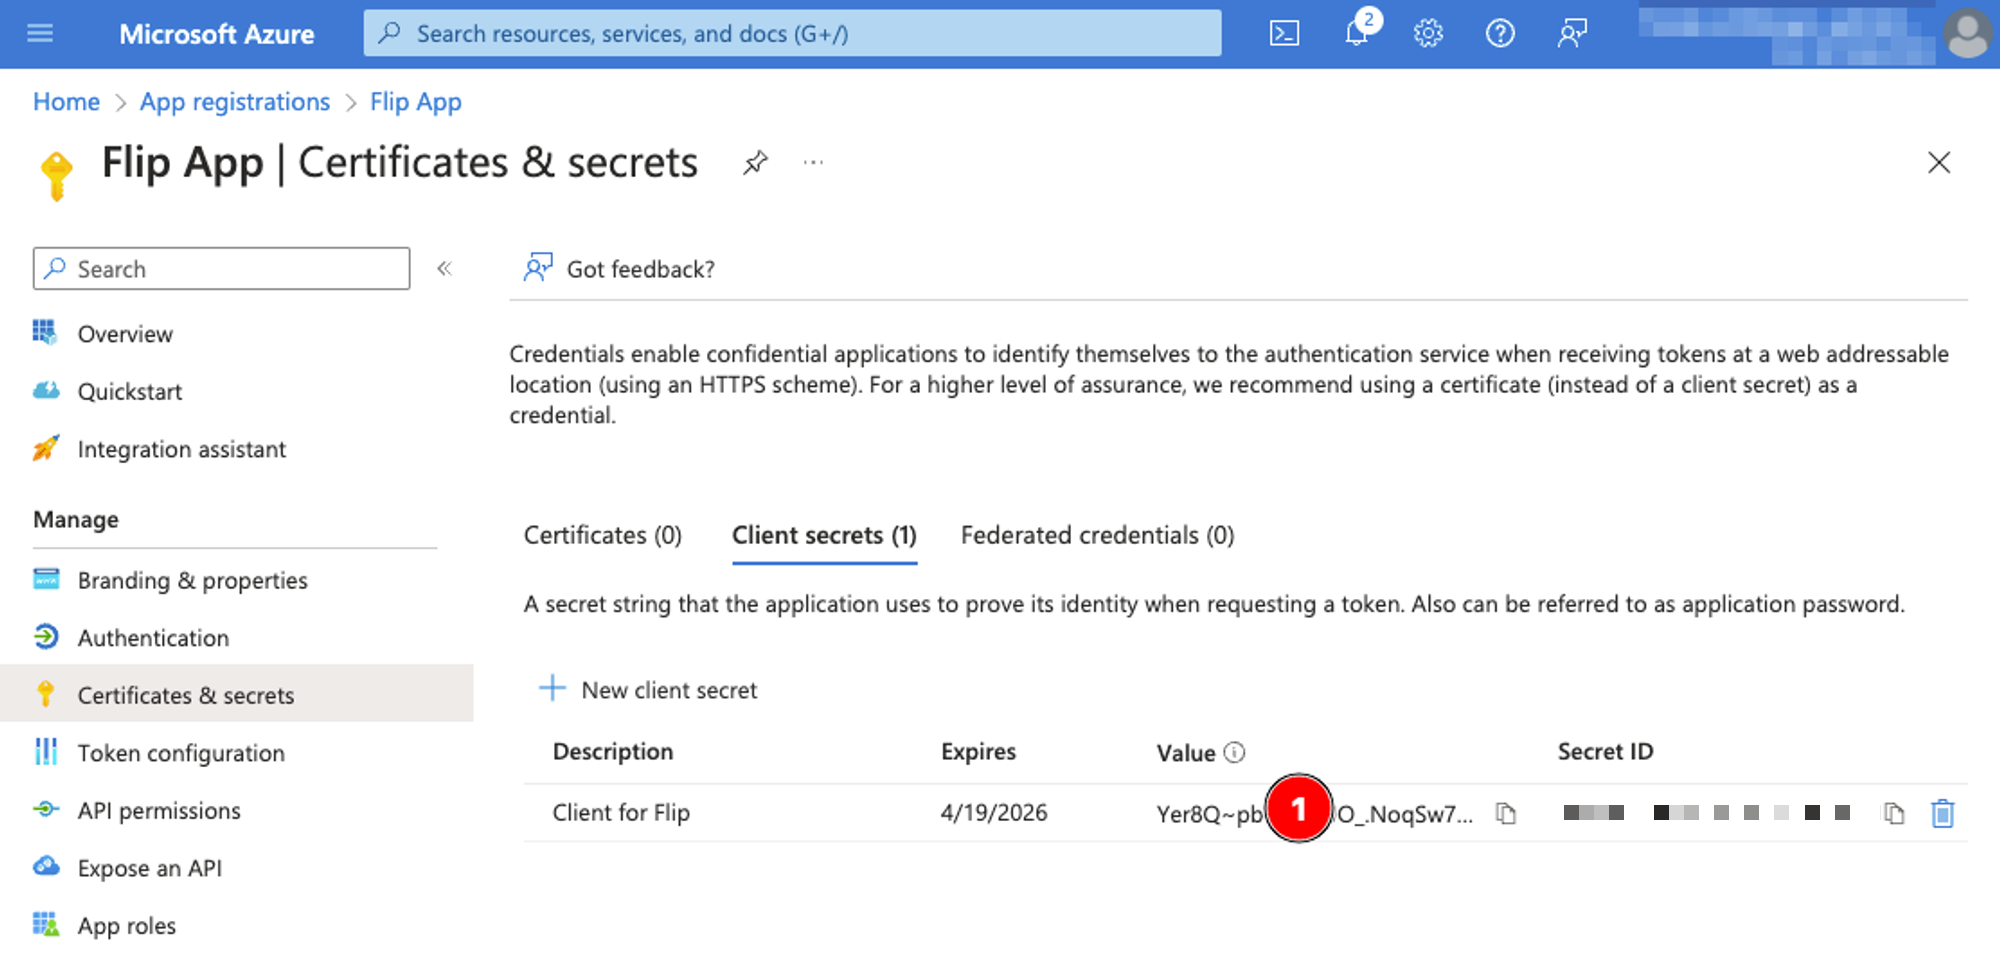Screen dimensions: 2000x957
Task: Click the API permissions icon
Action: 46,809
